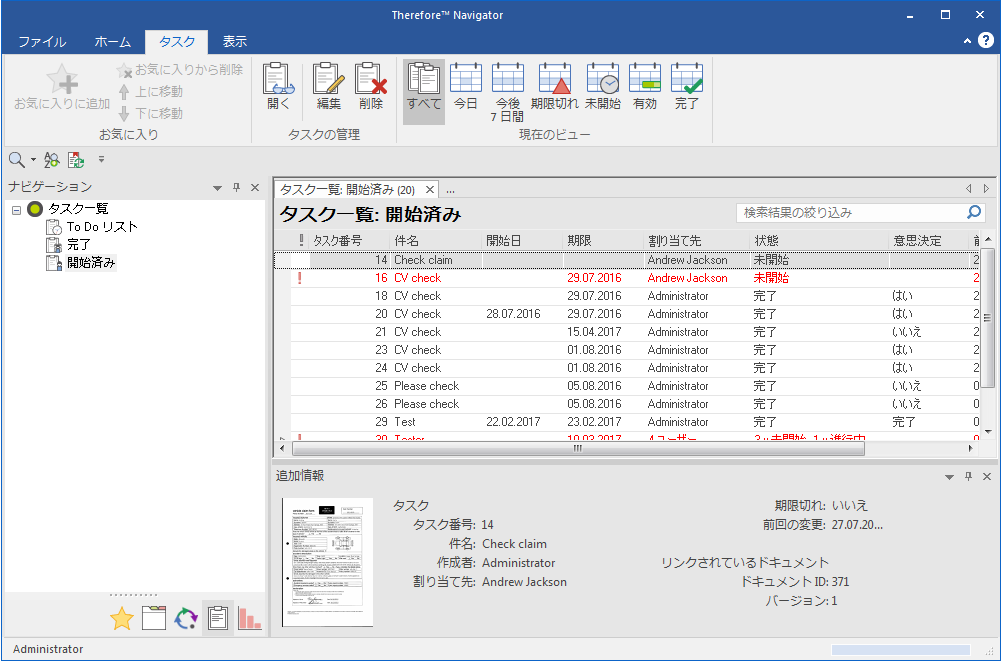
Task: Click the お気に入りに追加 star icon
Action: 62,87
